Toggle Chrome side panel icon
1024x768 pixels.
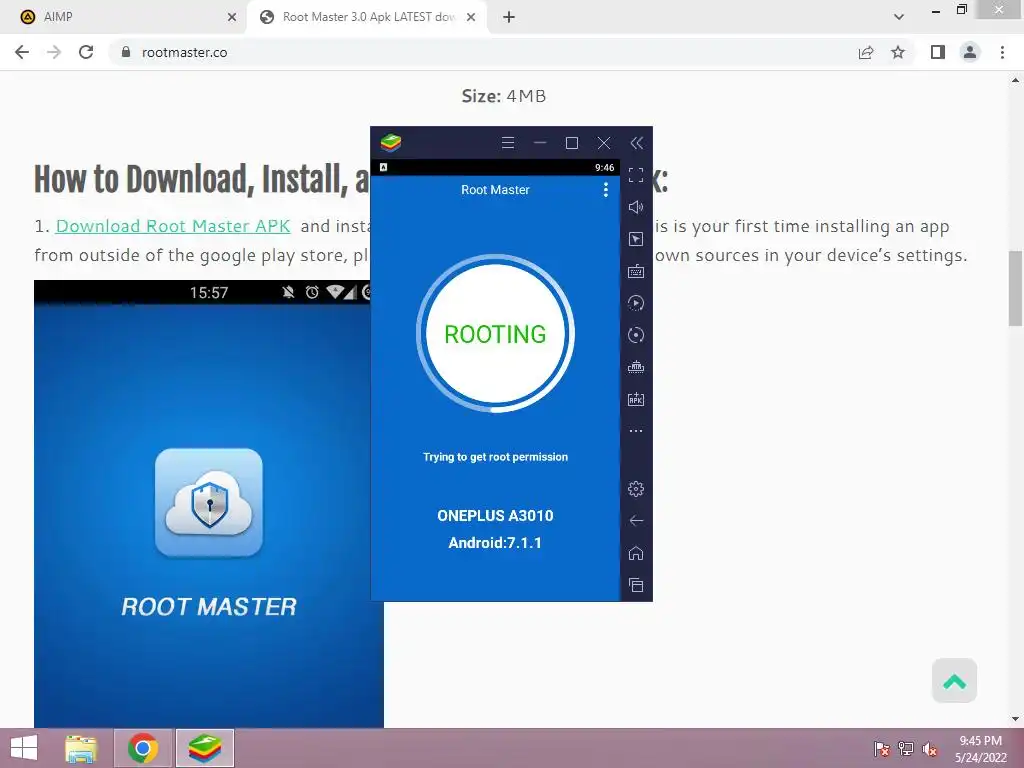[938, 52]
